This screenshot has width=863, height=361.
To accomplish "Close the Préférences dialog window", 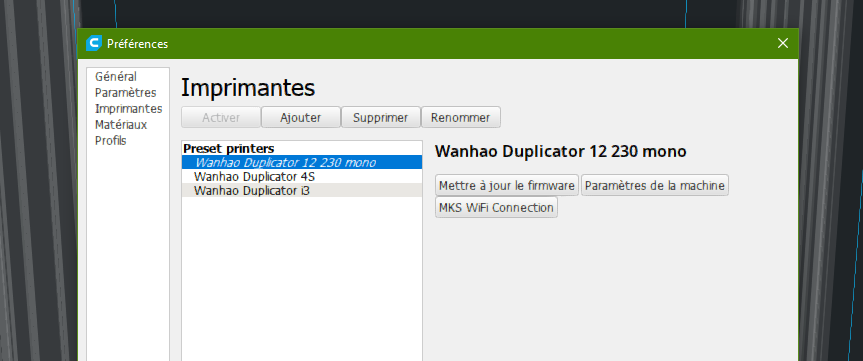I will (783, 43).
